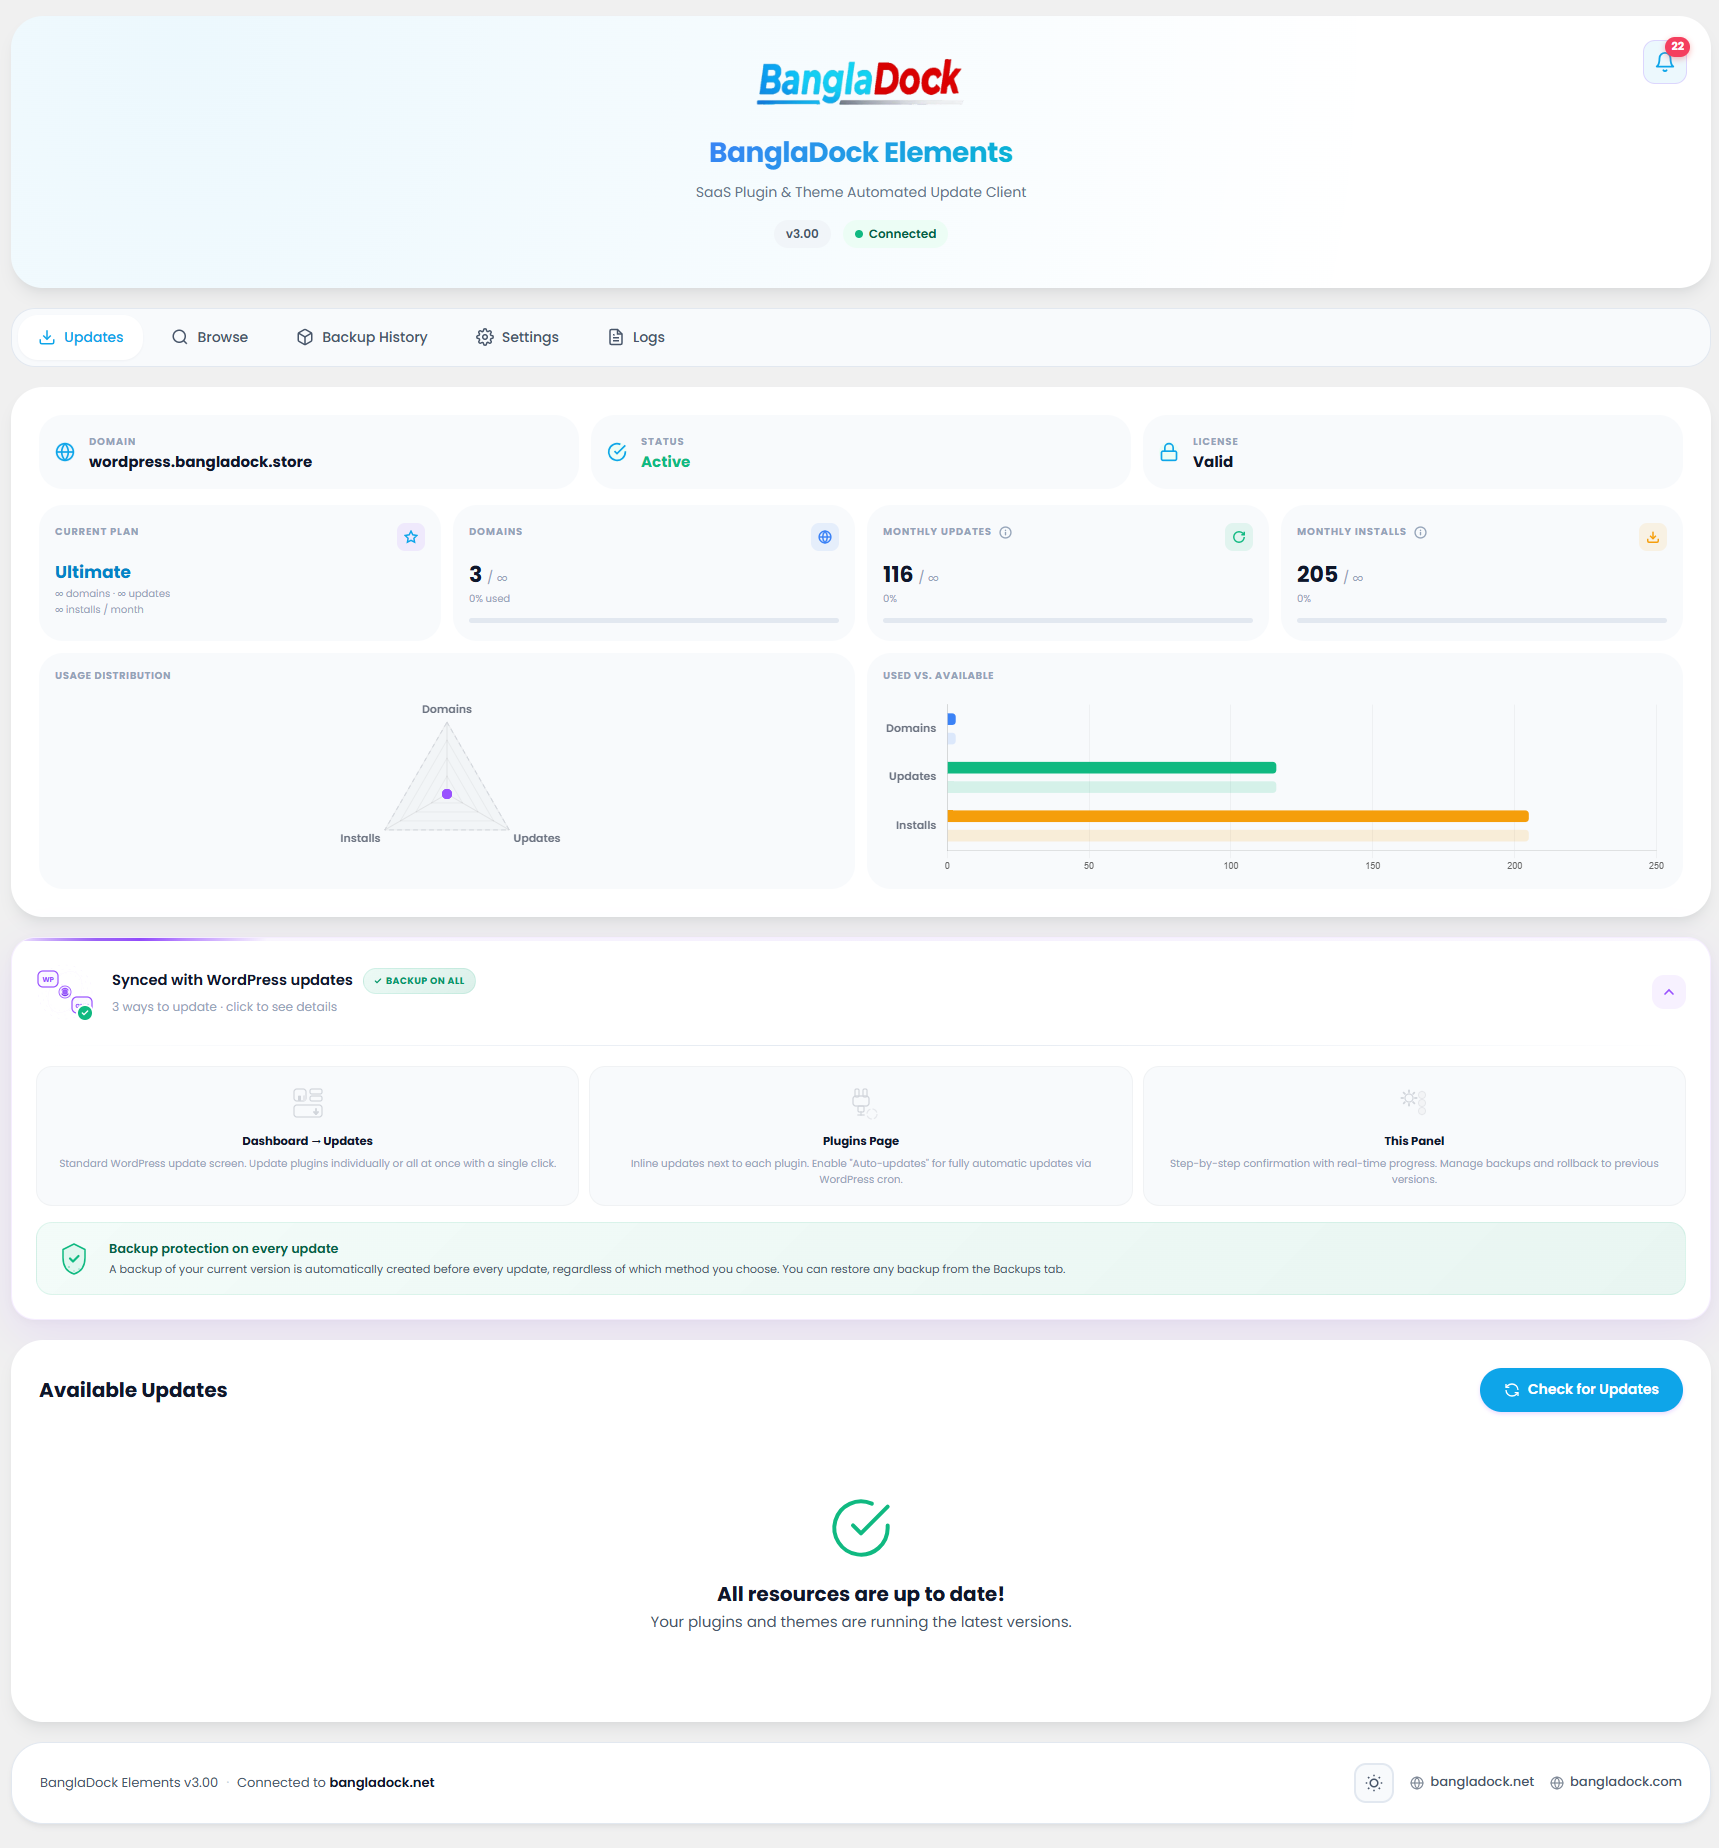The height and width of the screenshot is (1848, 1719).
Task: Open the notifications bell icon
Action: point(1664,62)
